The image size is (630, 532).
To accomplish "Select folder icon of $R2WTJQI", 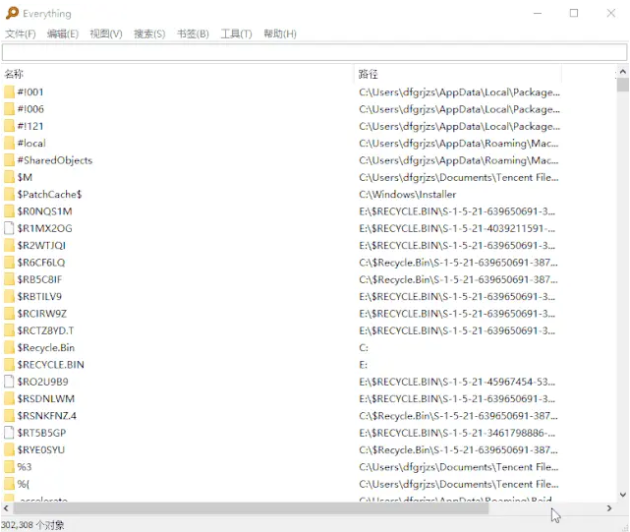I will point(9,246).
